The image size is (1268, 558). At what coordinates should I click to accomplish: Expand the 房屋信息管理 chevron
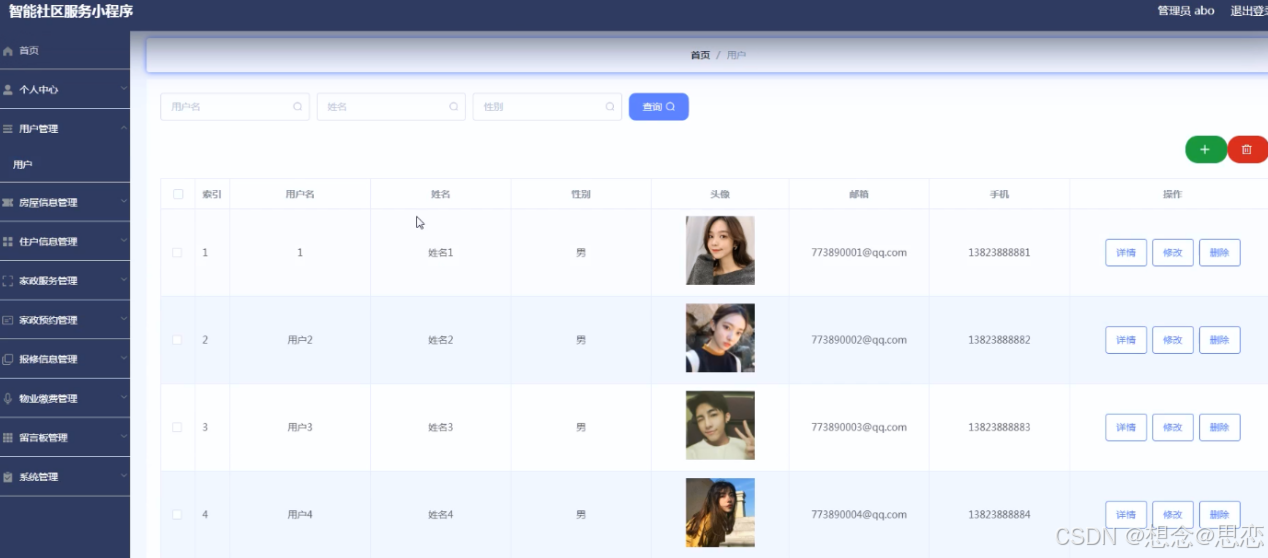pos(124,202)
